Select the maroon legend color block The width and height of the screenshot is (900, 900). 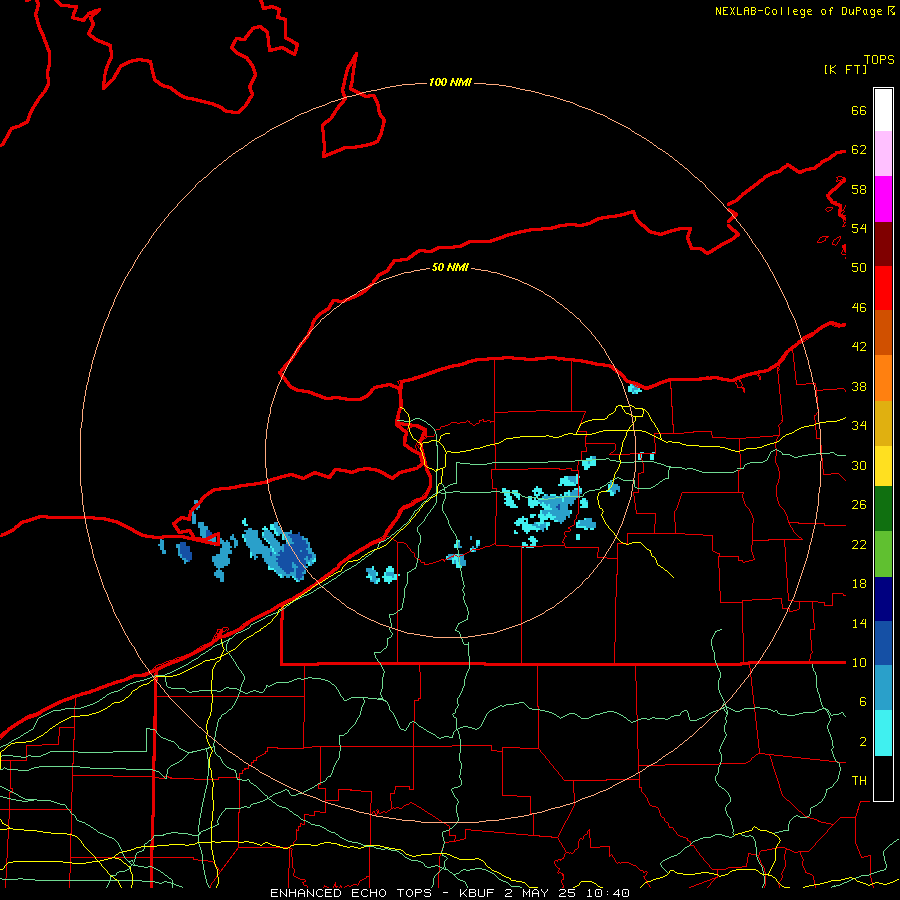click(x=883, y=243)
